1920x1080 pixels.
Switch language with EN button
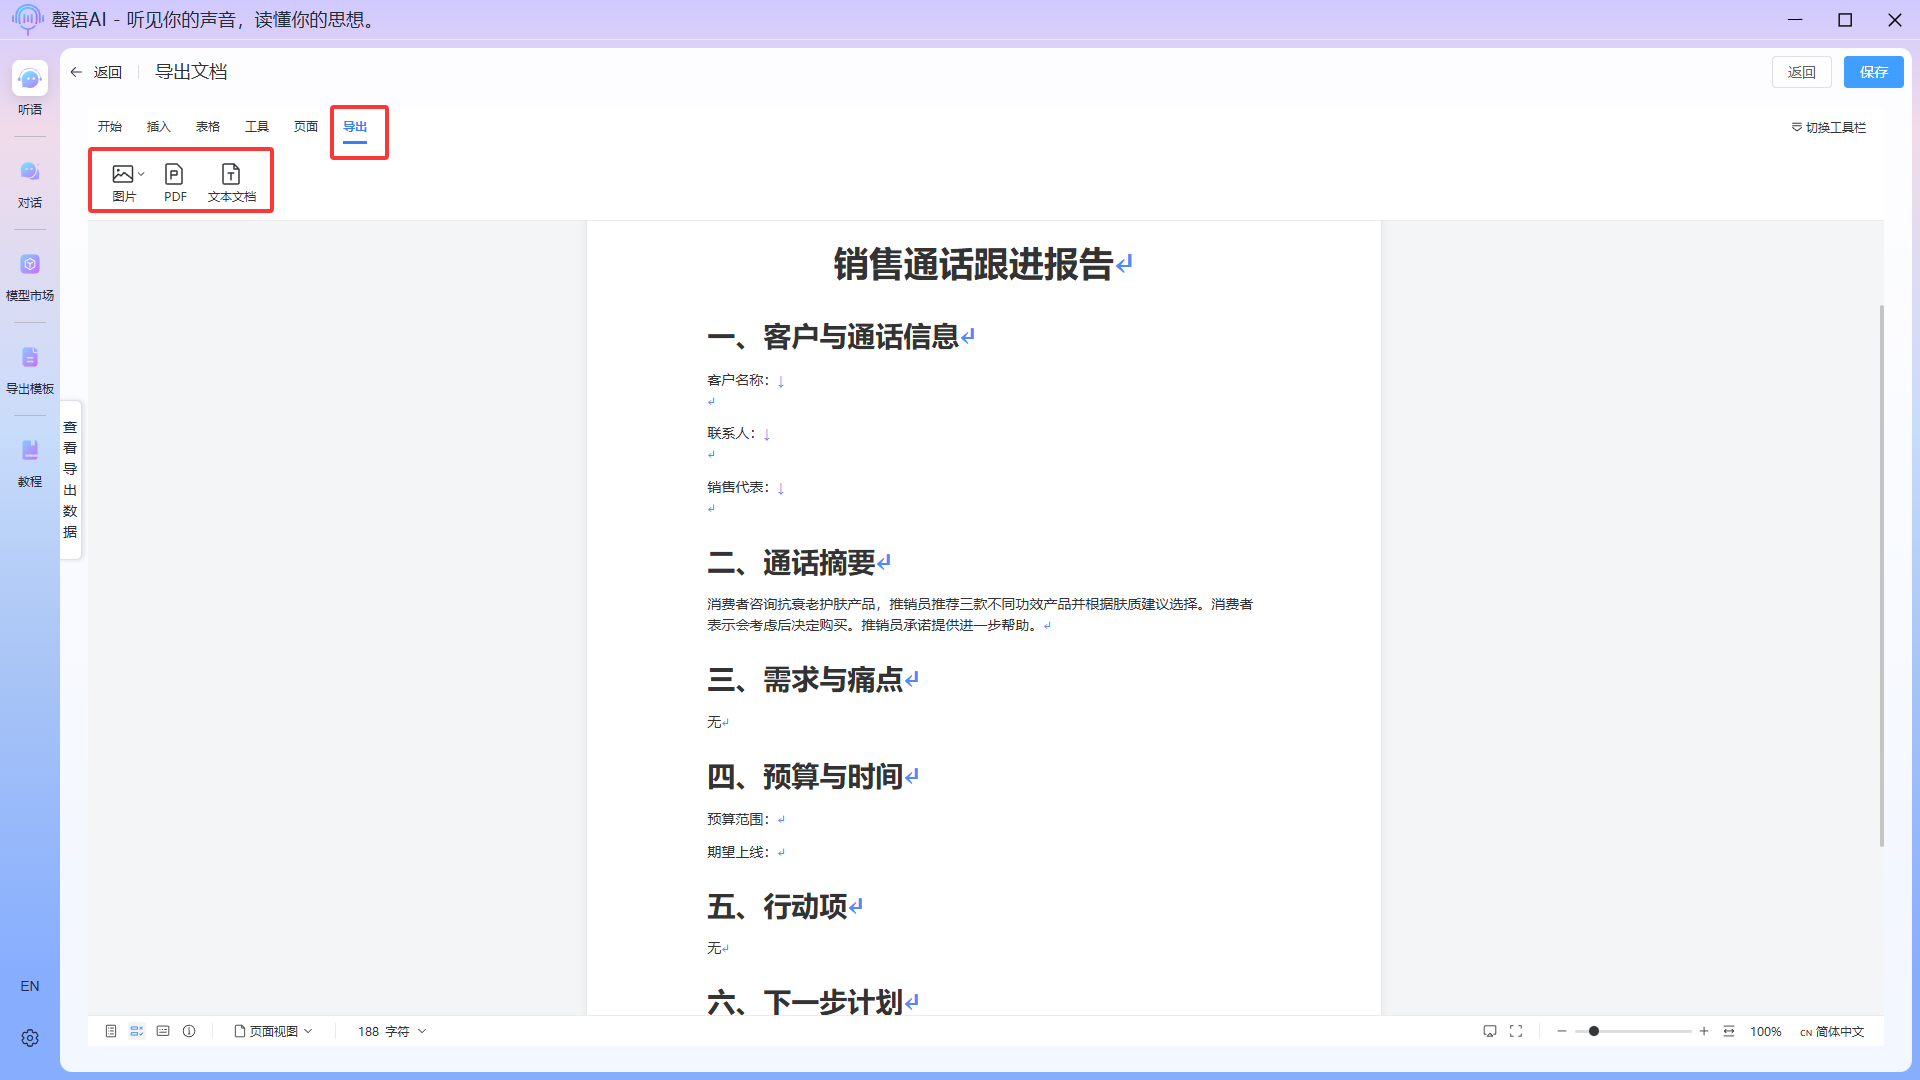pyautogui.click(x=30, y=986)
